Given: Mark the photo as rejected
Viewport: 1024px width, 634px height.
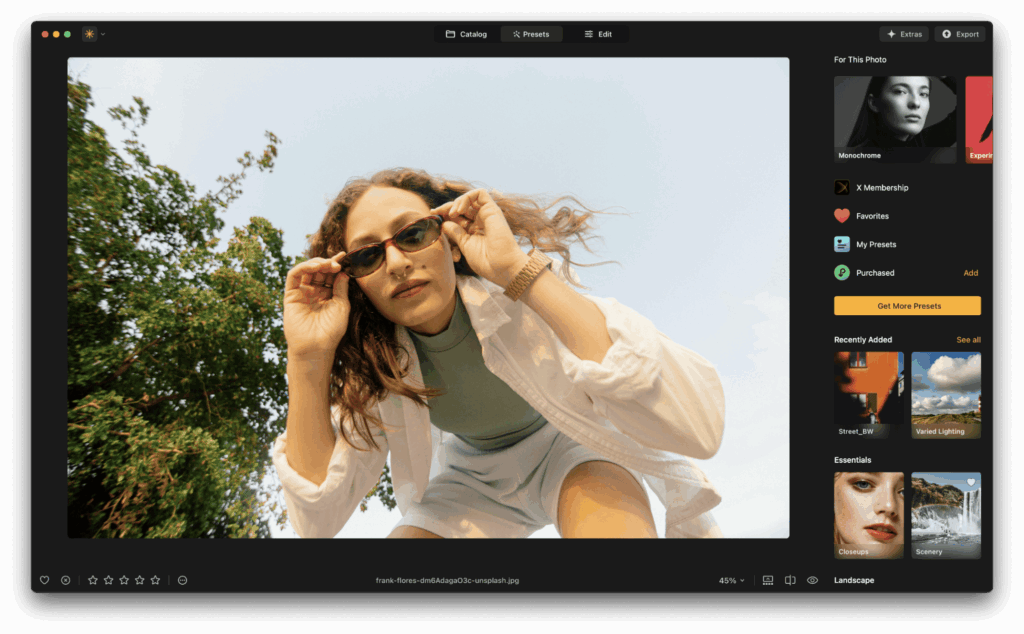Looking at the screenshot, I should click(x=66, y=580).
